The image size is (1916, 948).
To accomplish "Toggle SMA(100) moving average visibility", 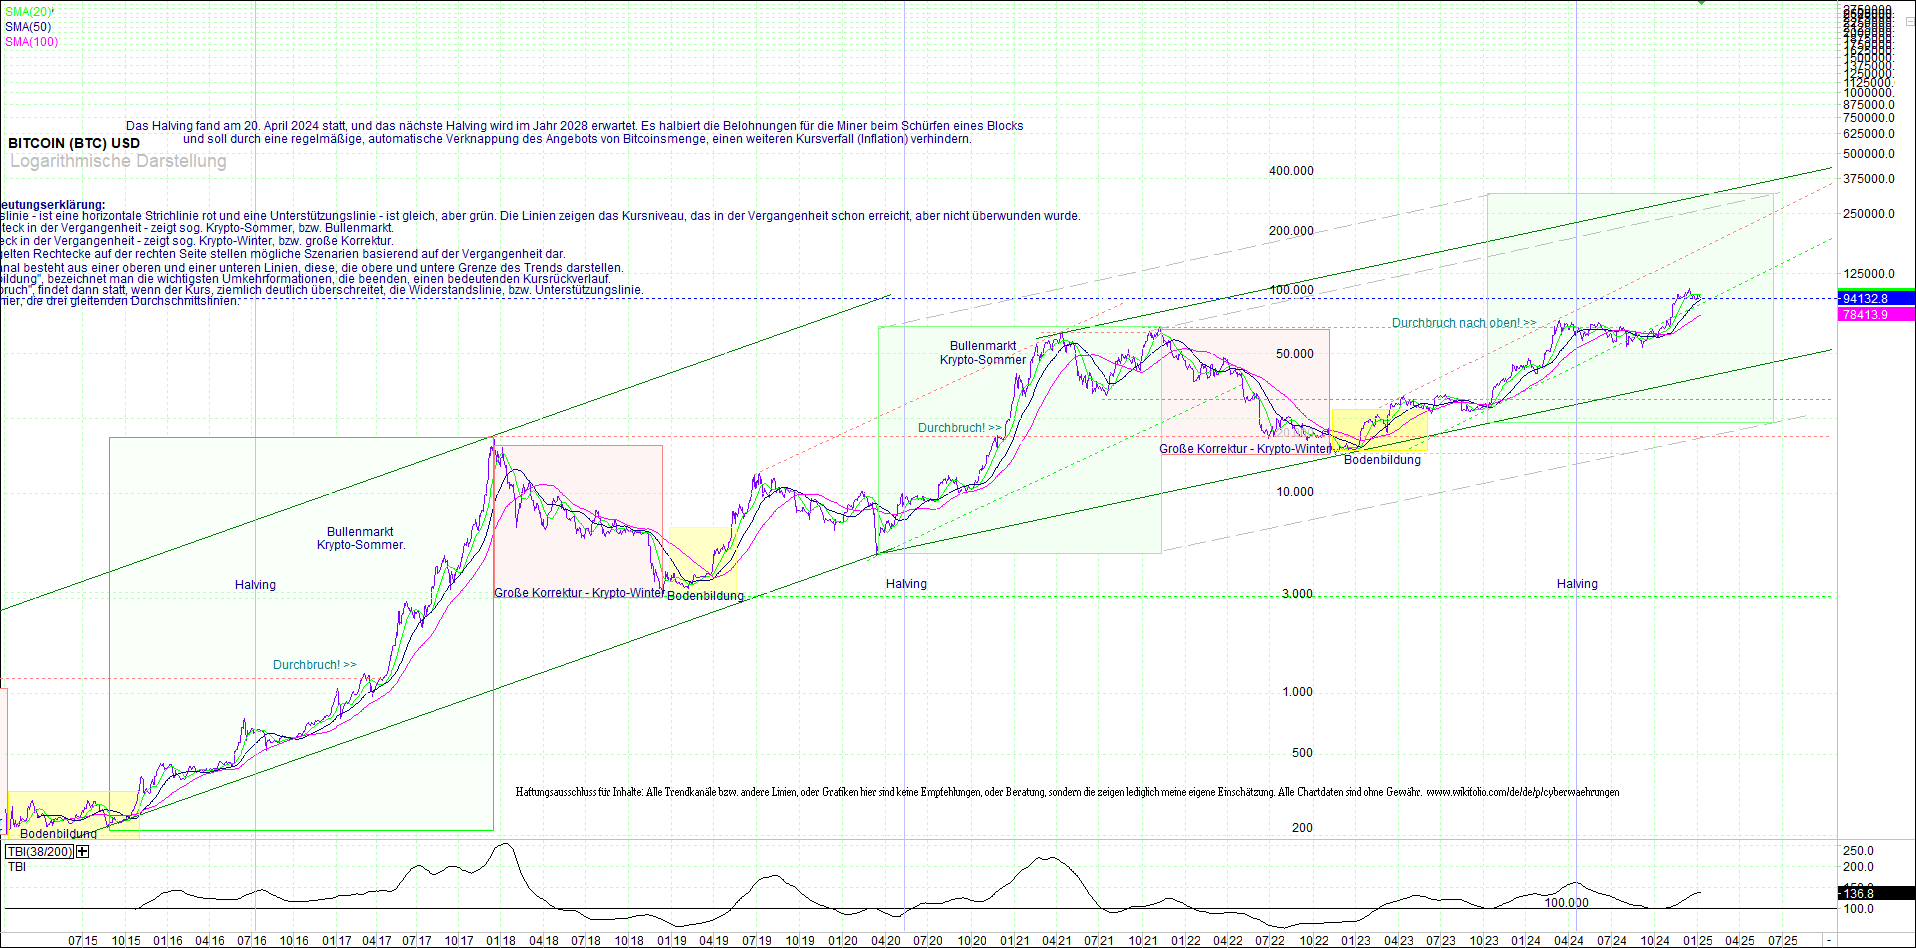I will point(30,42).
